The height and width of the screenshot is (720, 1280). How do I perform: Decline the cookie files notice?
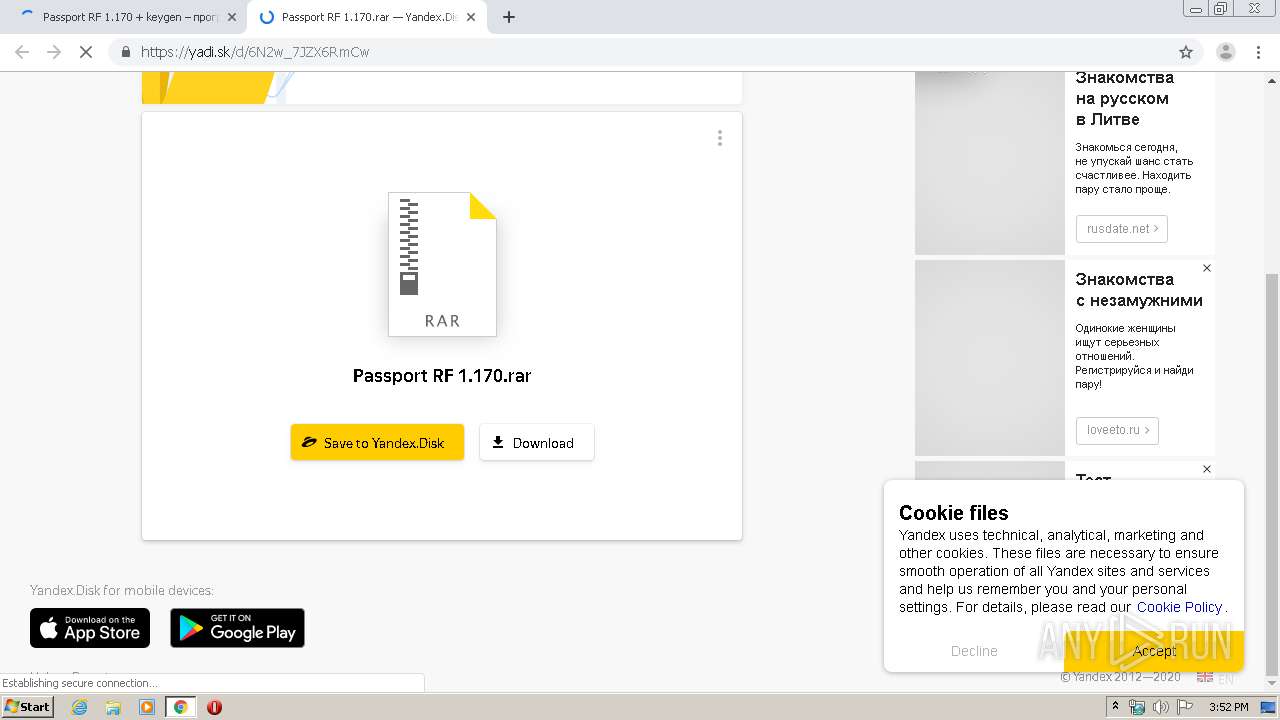974,651
